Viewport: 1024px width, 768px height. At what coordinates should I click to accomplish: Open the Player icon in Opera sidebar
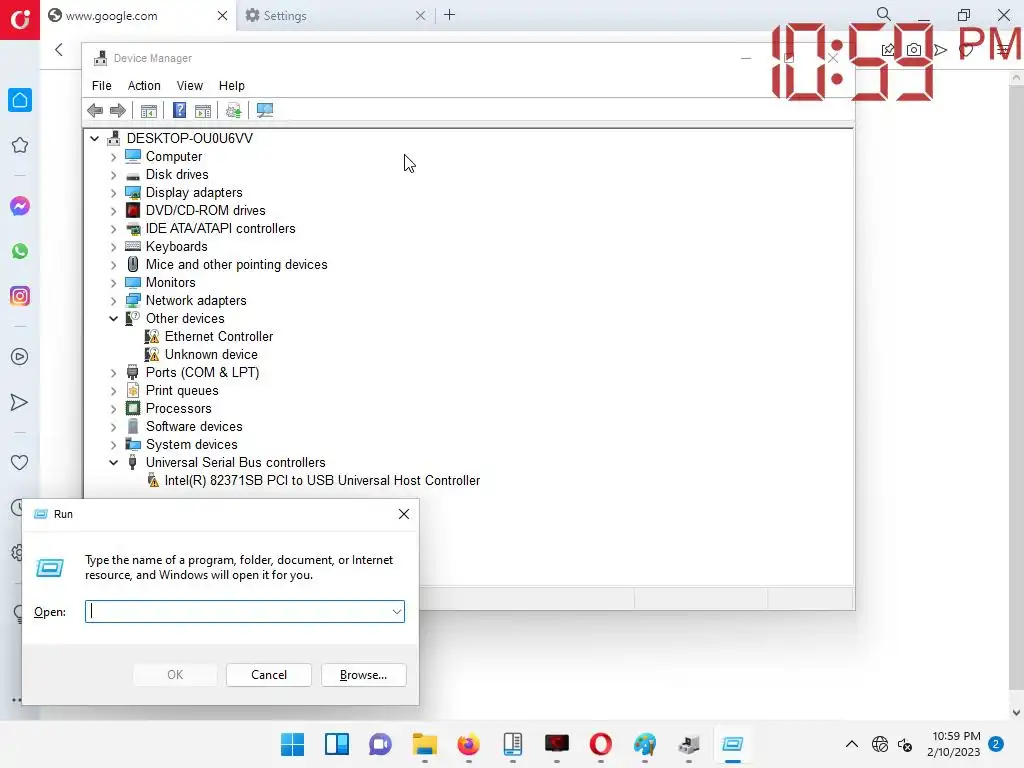pos(20,357)
